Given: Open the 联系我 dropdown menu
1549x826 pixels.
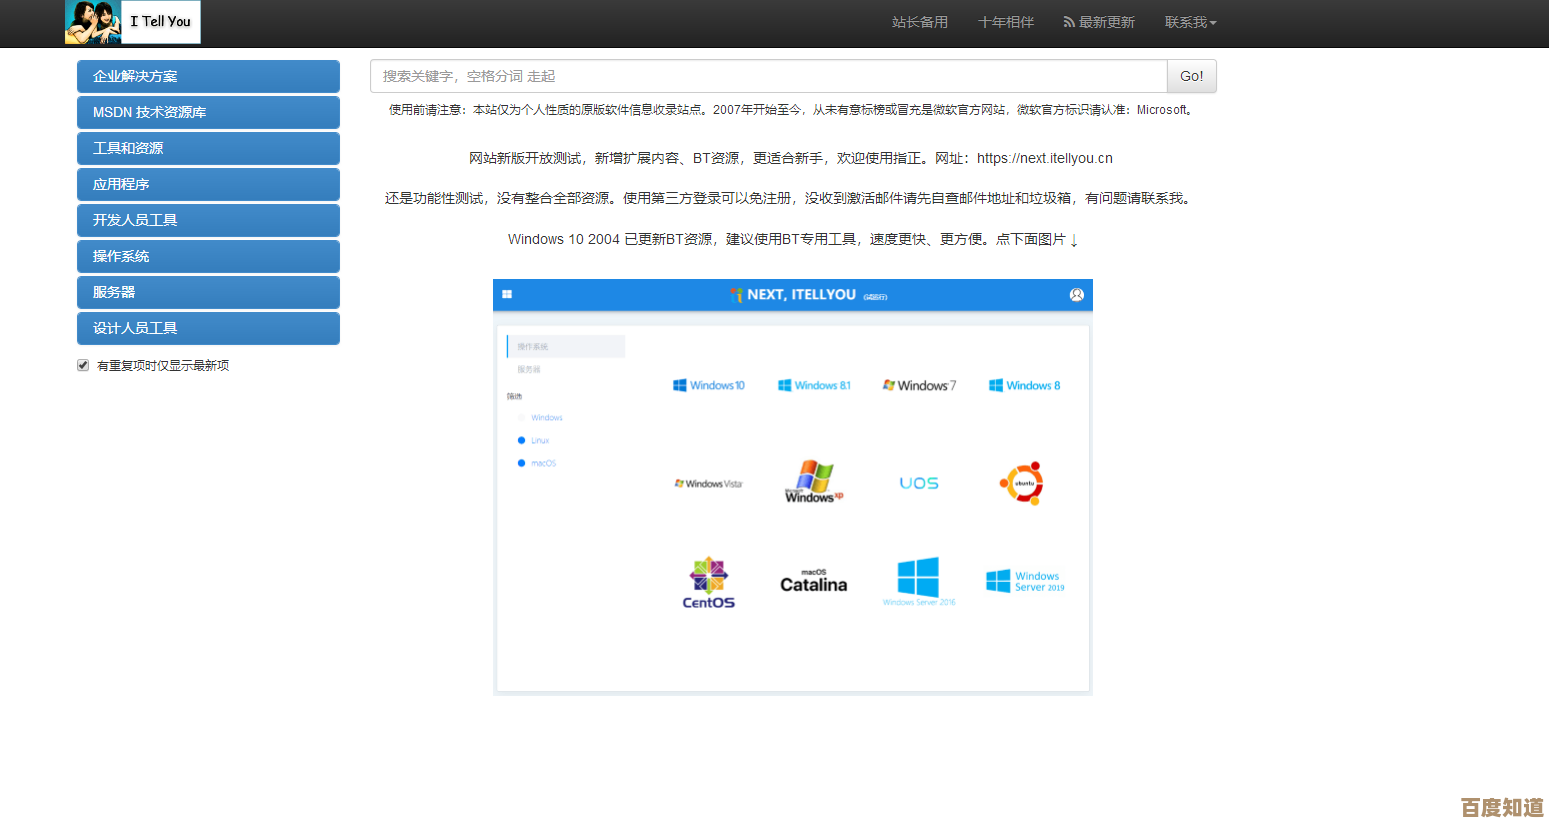Looking at the screenshot, I should pyautogui.click(x=1190, y=22).
